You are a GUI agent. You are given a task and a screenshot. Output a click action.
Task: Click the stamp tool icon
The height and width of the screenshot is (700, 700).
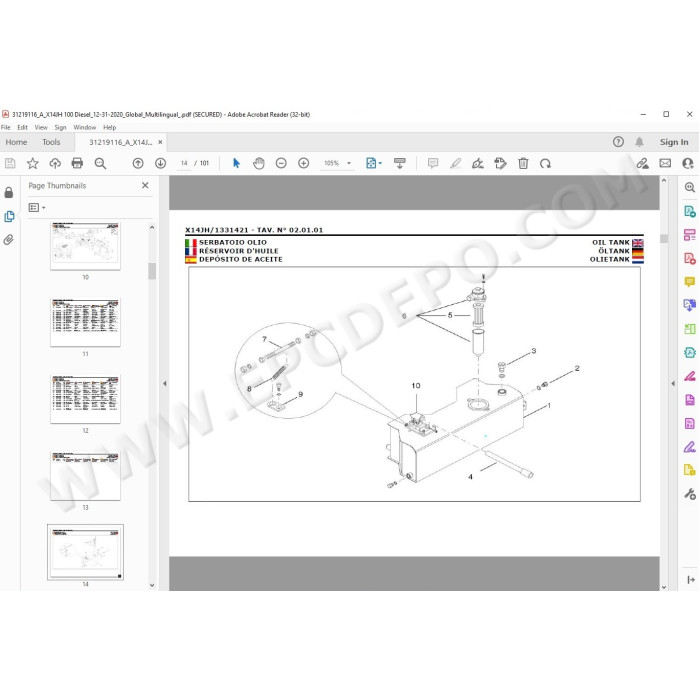(500, 163)
